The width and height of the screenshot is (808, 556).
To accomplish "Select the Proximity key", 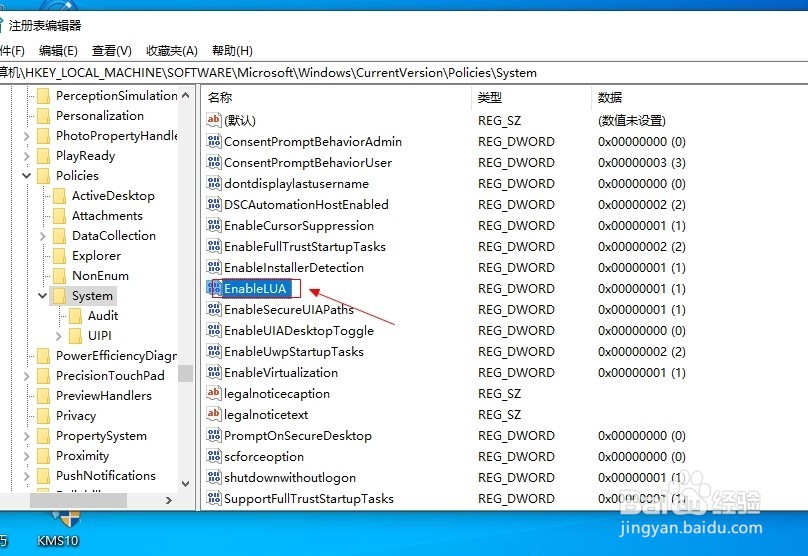I will point(82,456).
